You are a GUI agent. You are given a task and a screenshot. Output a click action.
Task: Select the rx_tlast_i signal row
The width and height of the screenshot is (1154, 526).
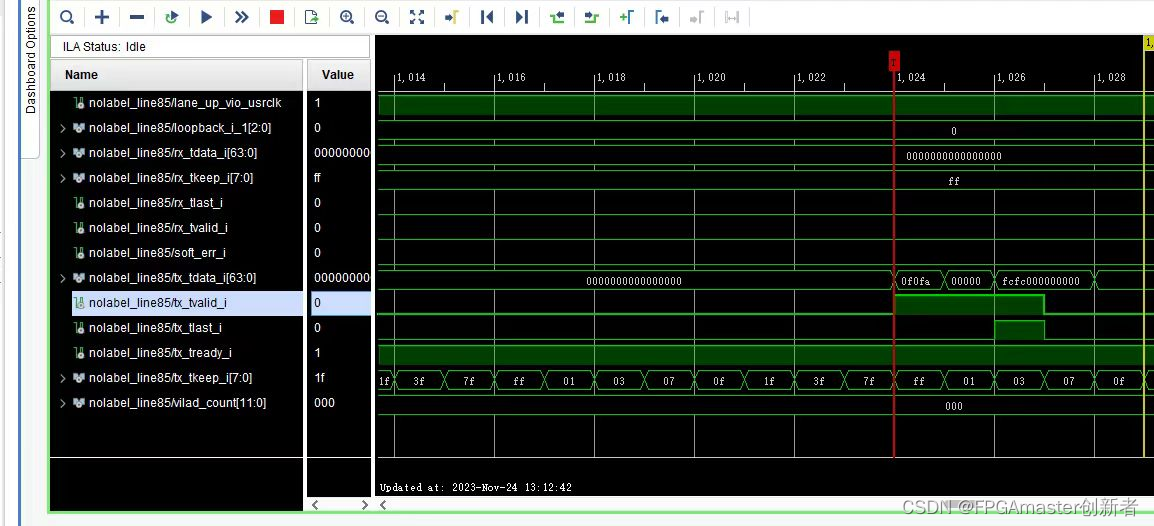(155, 203)
